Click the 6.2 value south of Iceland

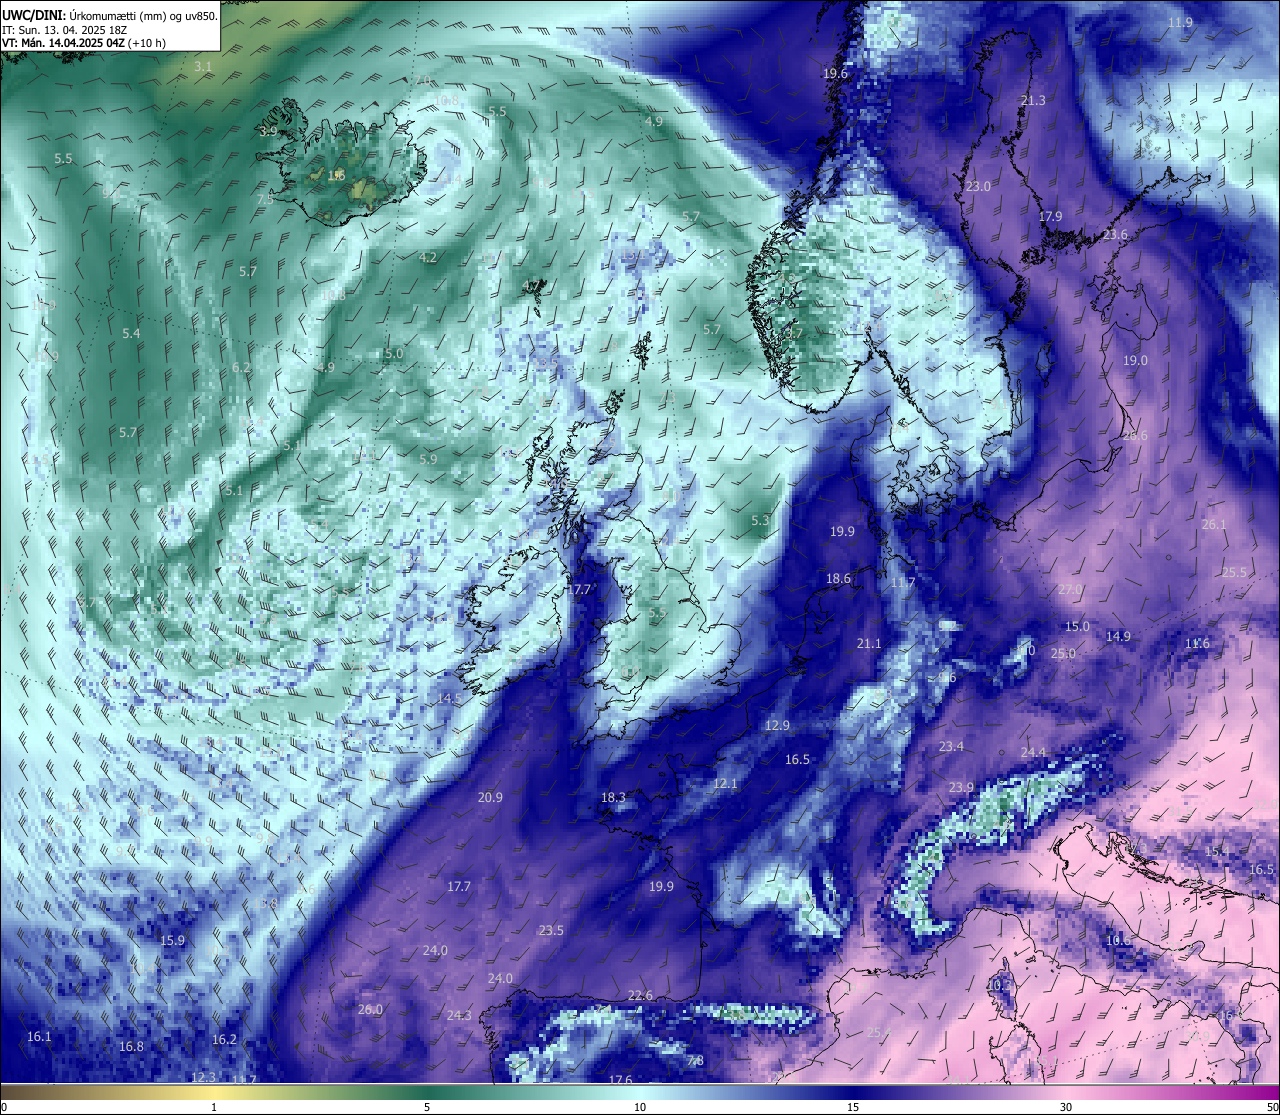(x=241, y=368)
